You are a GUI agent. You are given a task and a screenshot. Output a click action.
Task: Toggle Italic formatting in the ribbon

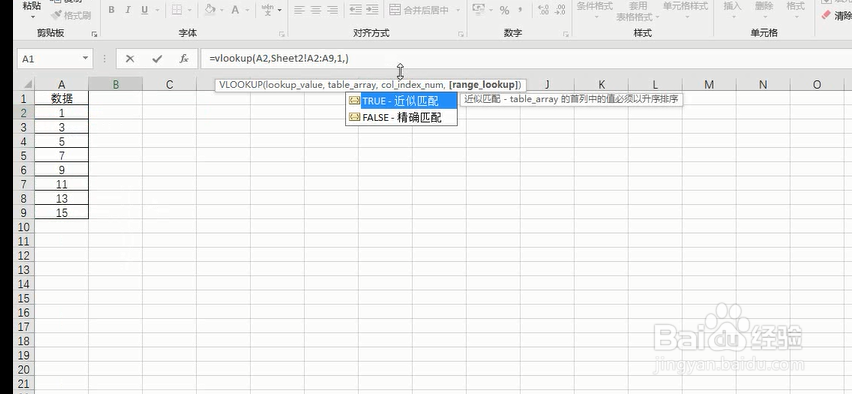tap(128, 10)
